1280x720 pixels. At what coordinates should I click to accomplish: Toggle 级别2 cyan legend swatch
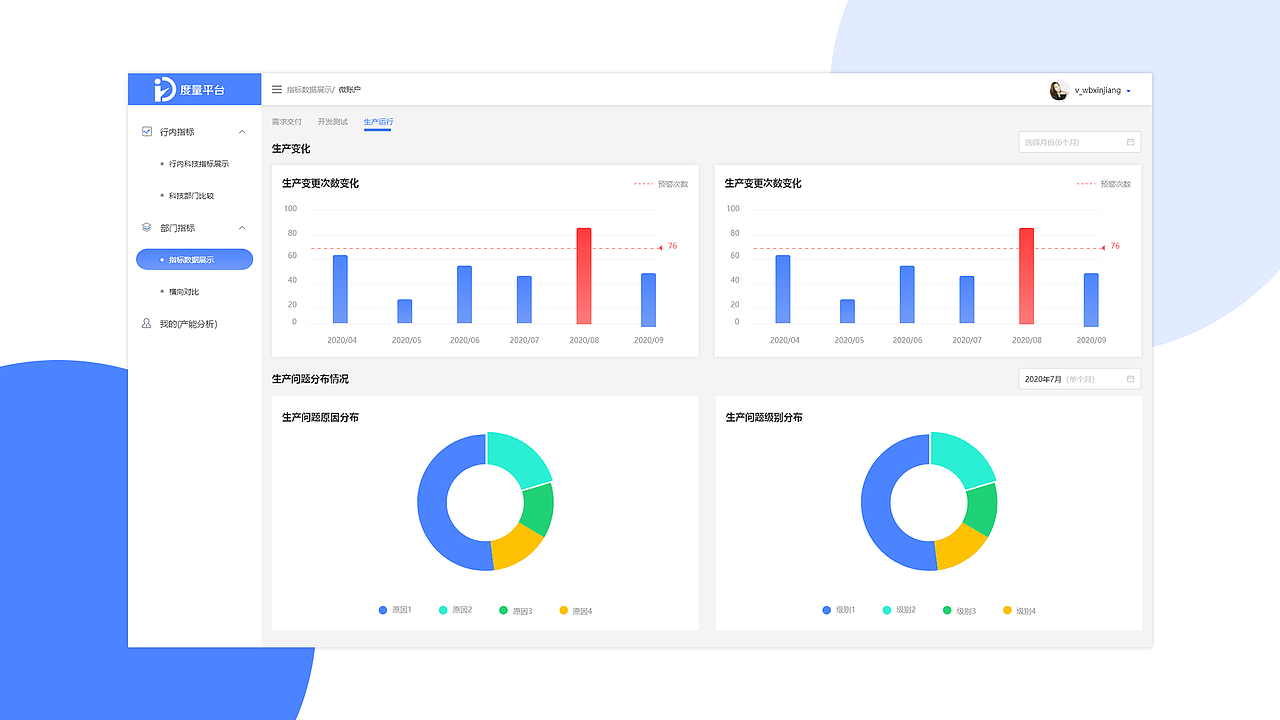coord(887,610)
